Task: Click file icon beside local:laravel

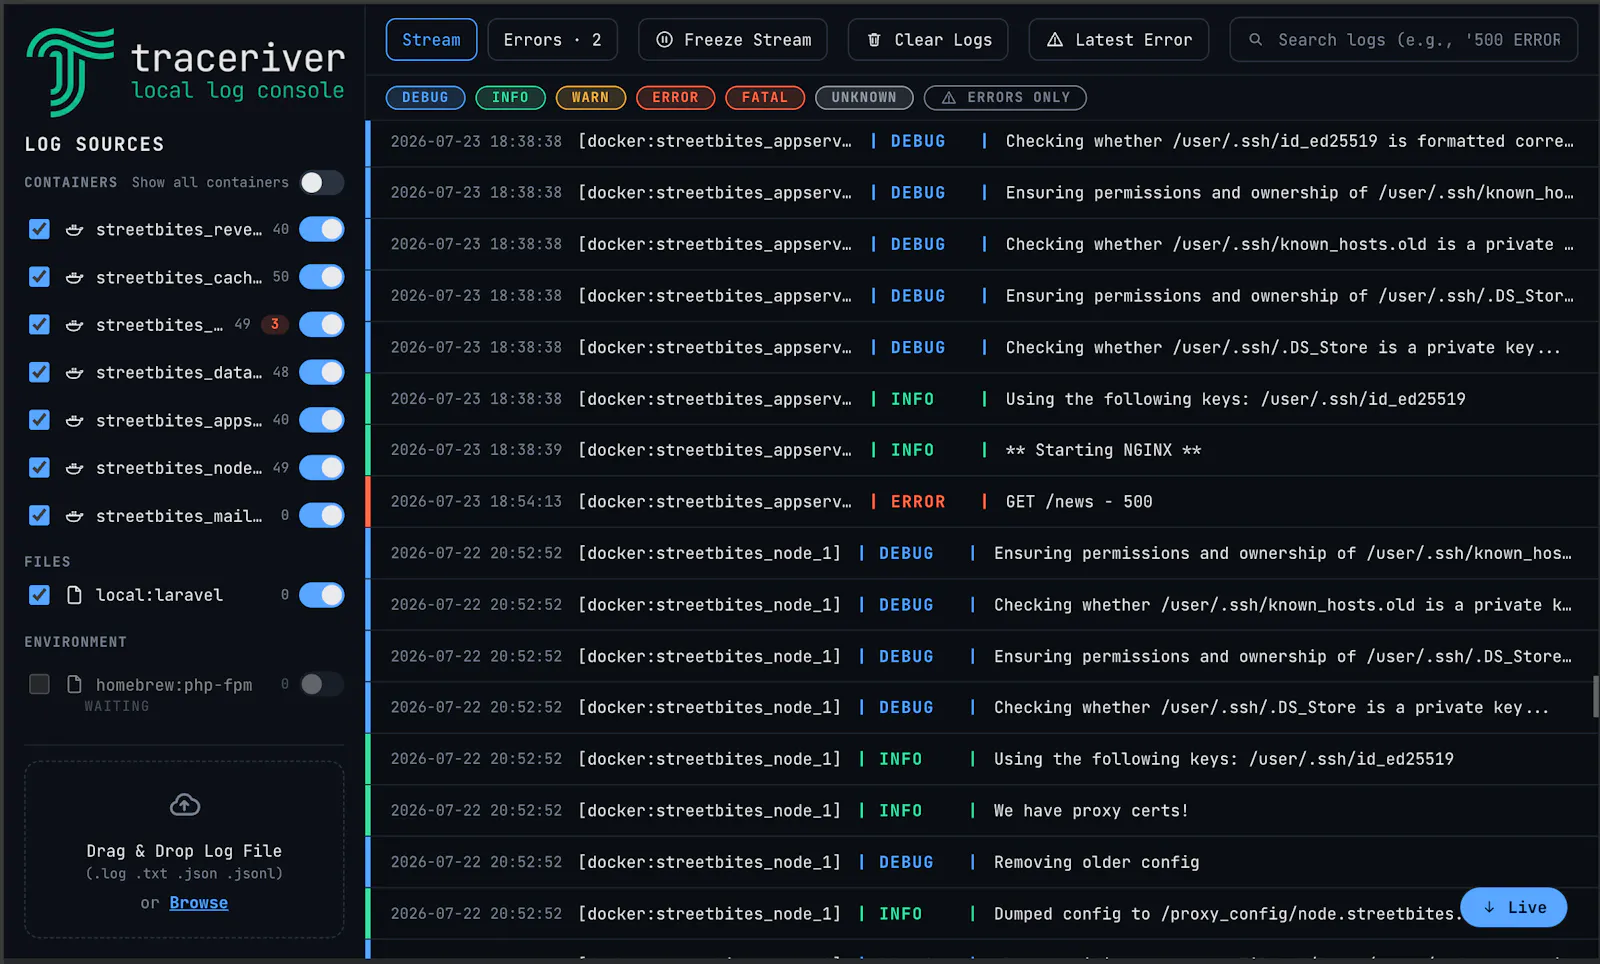Action: click(x=74, y=595)
